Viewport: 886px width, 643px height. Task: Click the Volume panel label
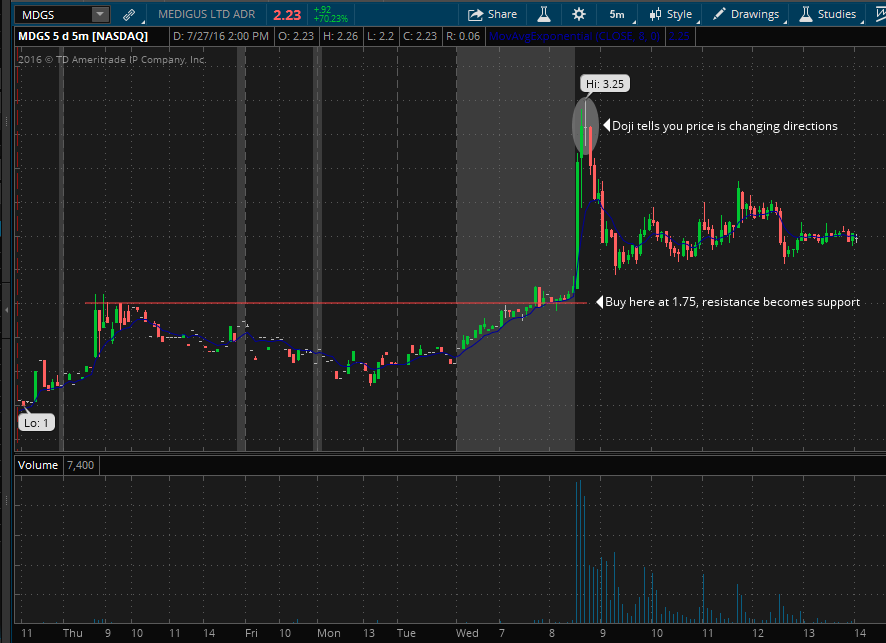click(x=38, y=465)
